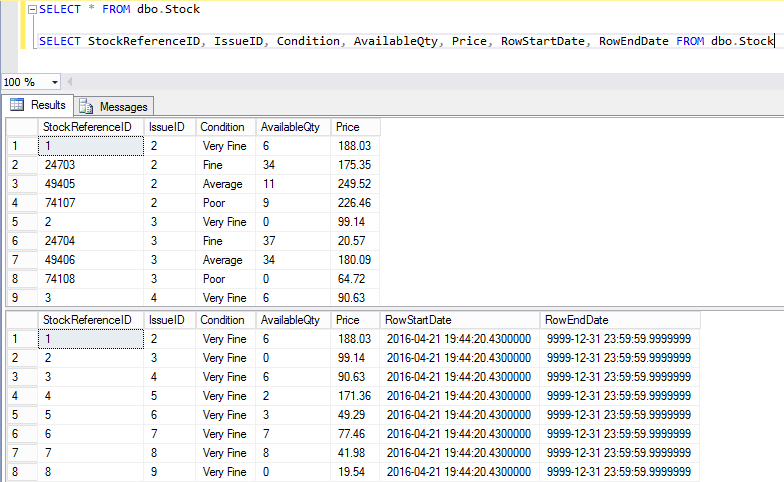Collapse the SQL query block outline

(32, 10)
